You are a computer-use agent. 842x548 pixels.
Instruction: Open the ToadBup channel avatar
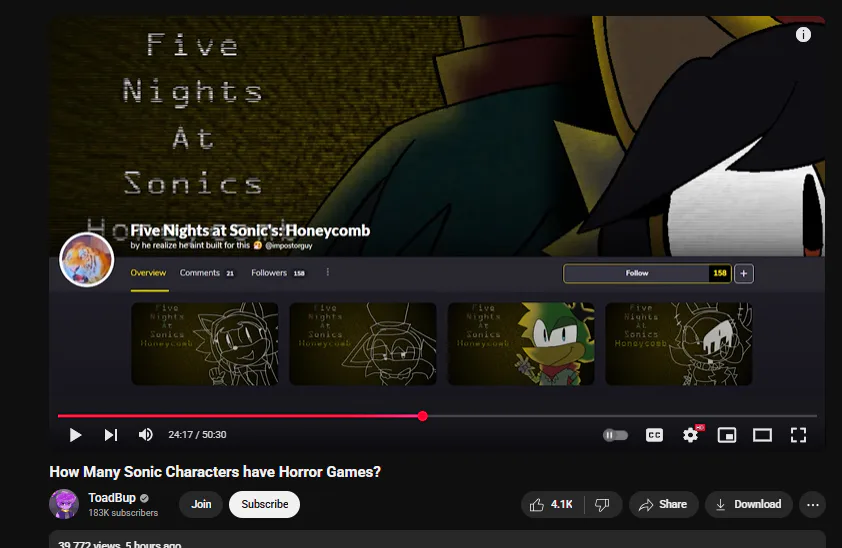pyautogui.click(x=64, y=504)
